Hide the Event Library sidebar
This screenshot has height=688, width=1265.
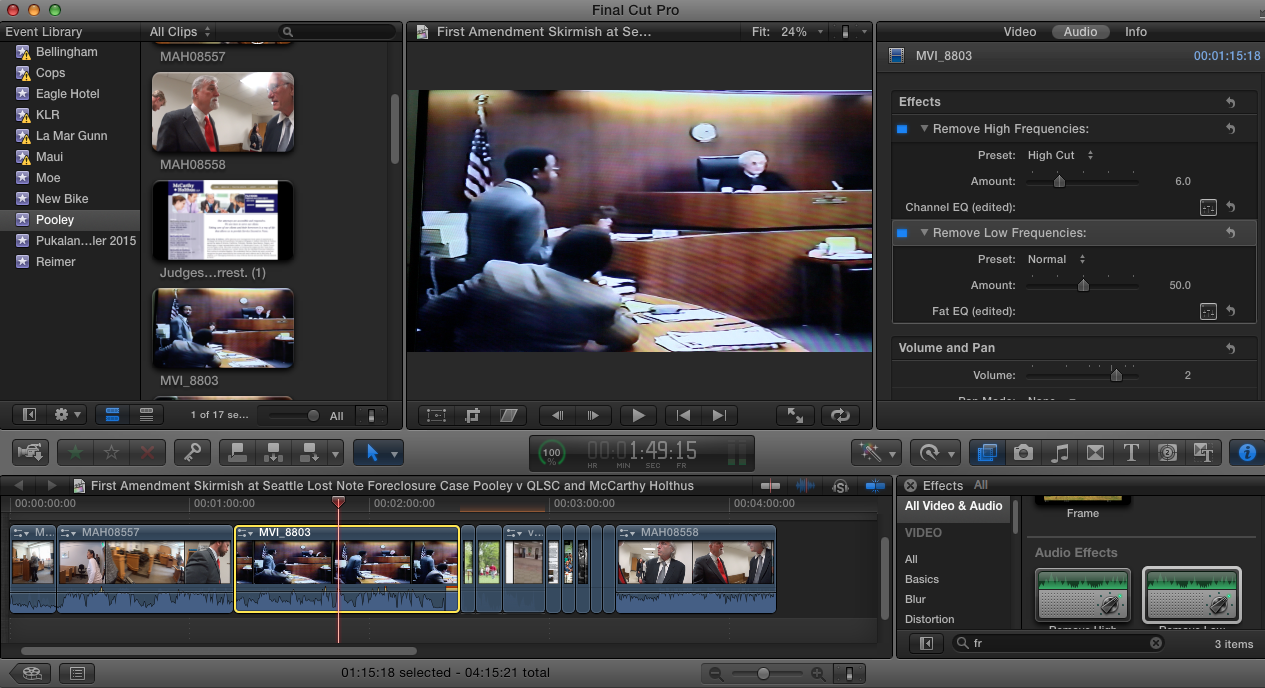[x=29, y=414]
